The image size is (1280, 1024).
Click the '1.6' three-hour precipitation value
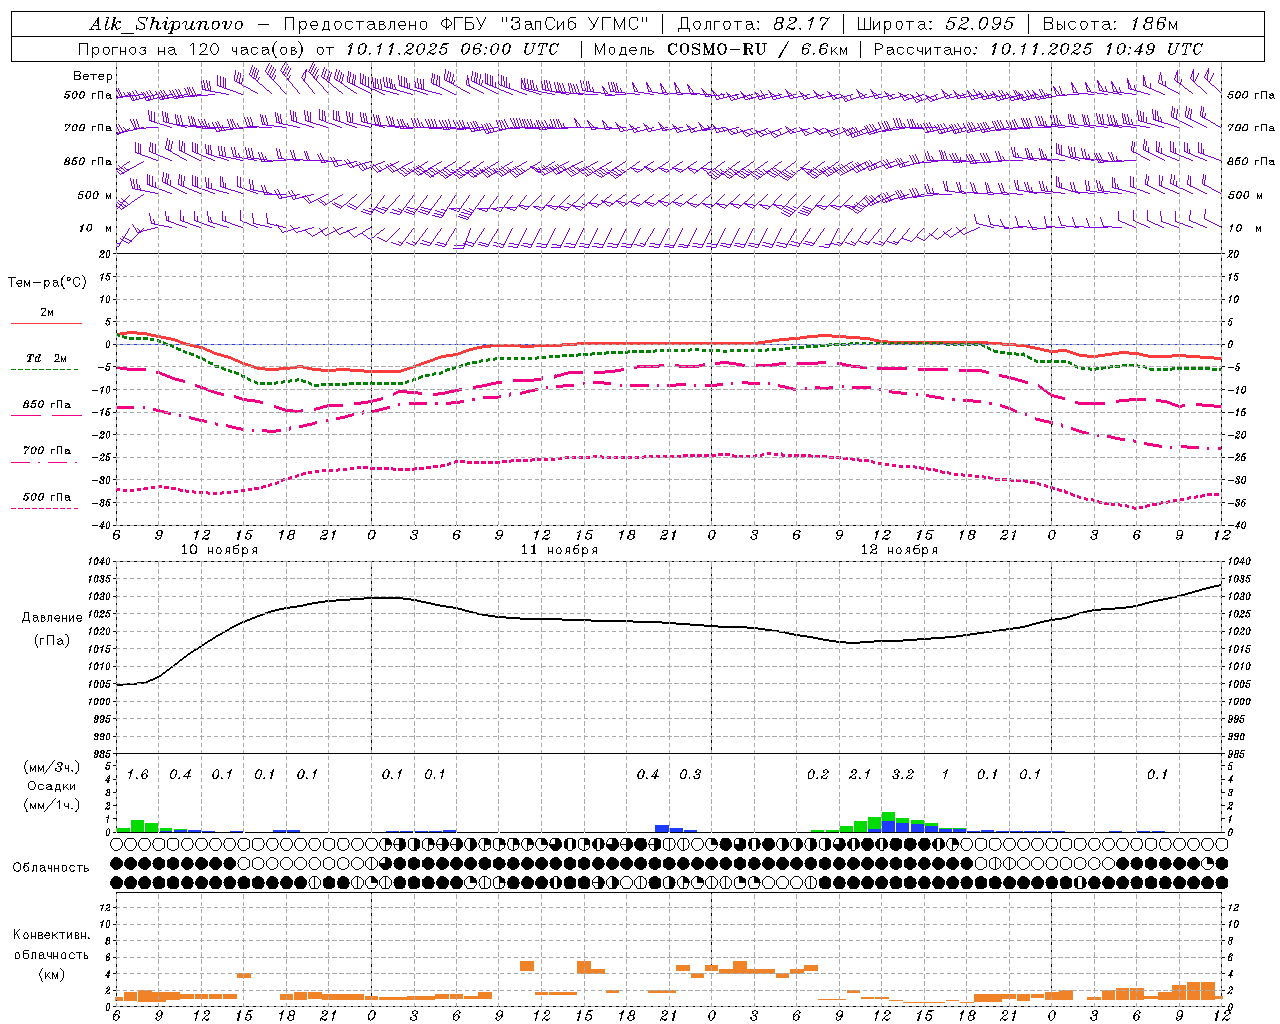[138, 775]
